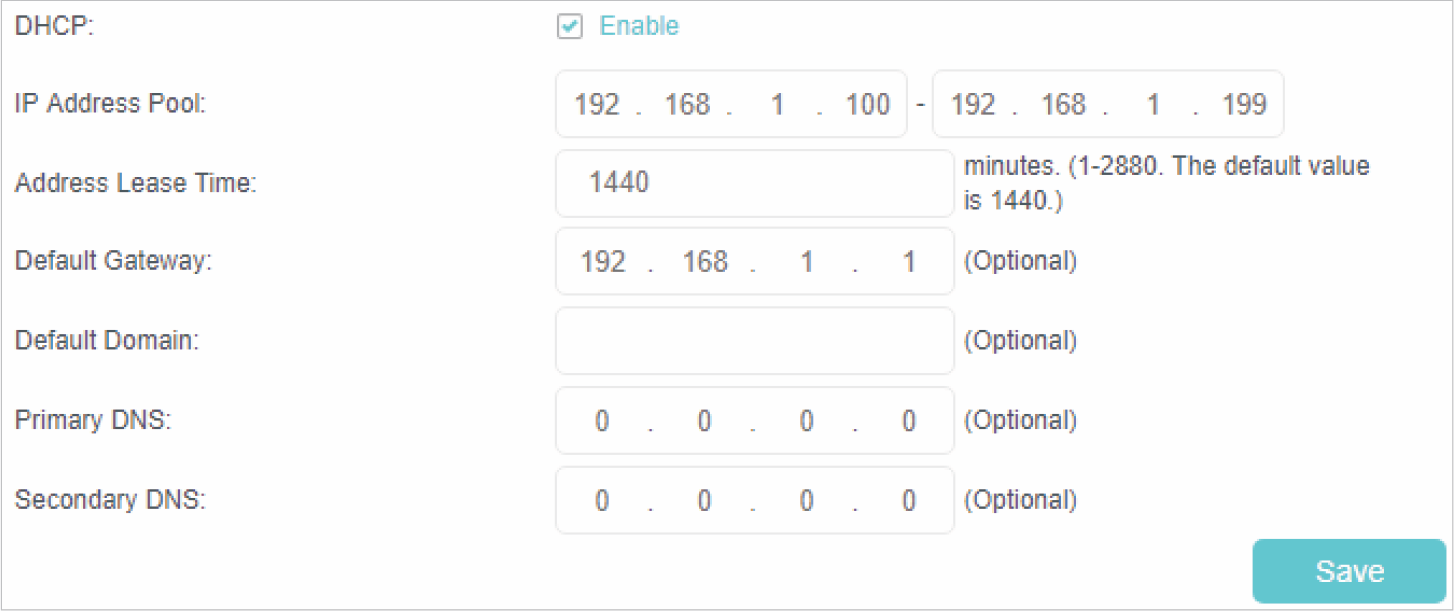Click the Default Gateway first octet 192
This screenshot has height=611, width=1454.
(603, 262)
